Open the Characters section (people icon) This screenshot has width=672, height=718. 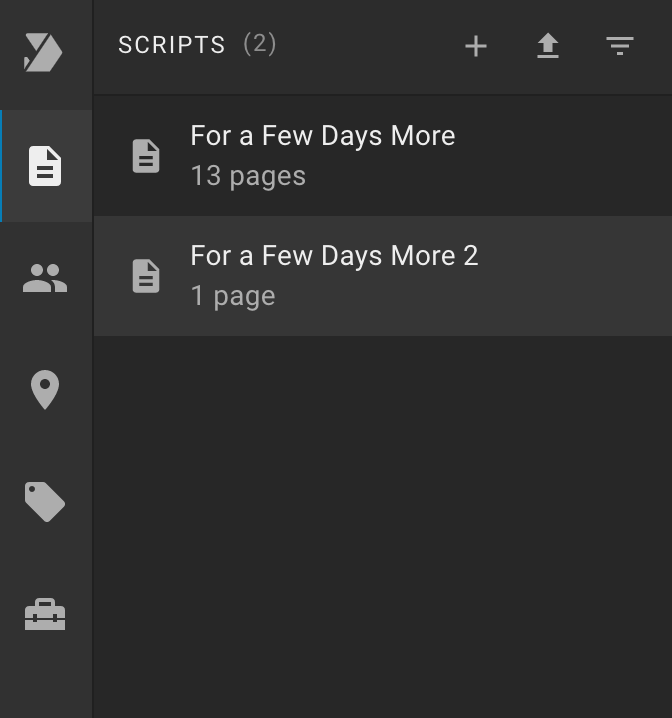[45, 278]
